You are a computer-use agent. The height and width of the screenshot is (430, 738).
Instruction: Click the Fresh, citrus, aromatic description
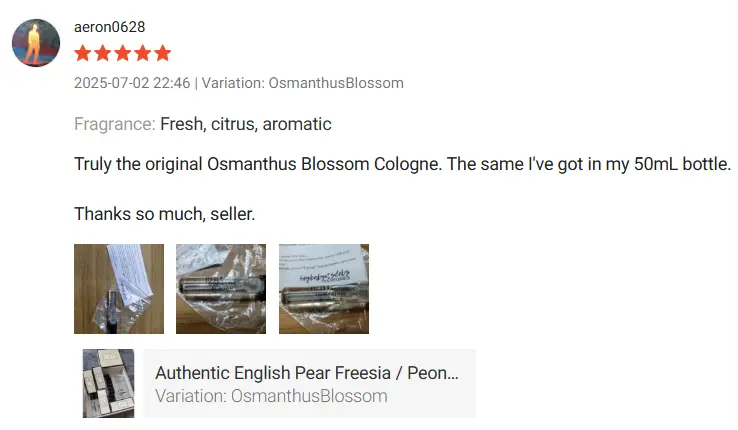[x=246, y=124]
